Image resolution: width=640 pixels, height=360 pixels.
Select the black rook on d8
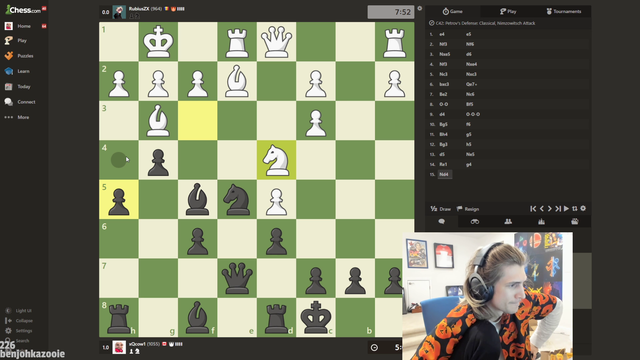coord(276,318)
